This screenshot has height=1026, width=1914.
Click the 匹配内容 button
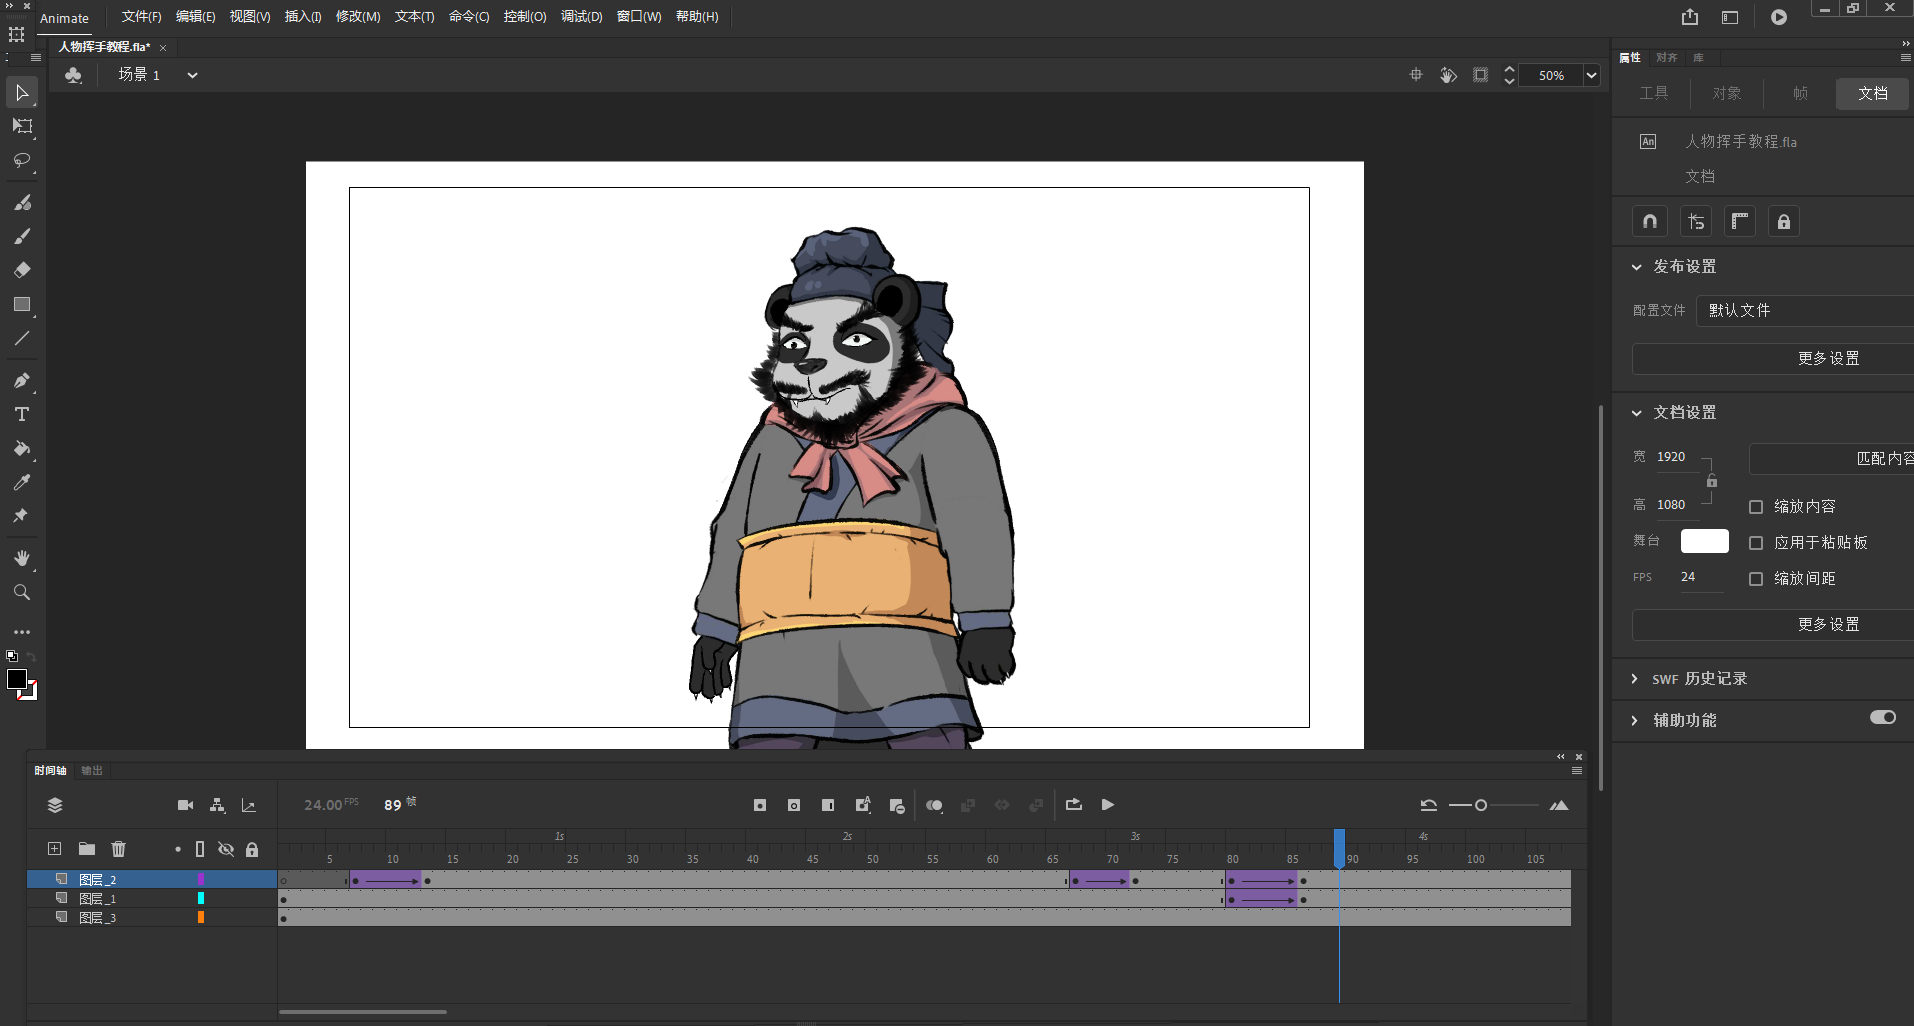(1831, 459)
